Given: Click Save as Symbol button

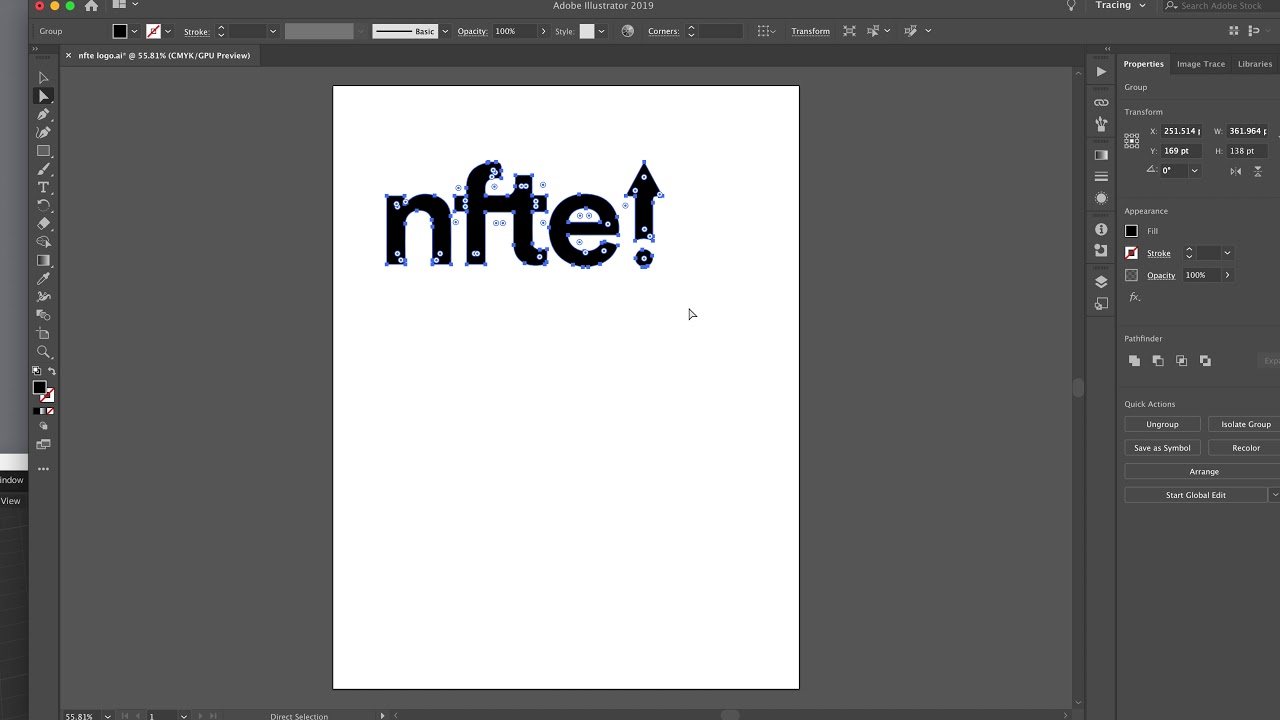Looking at the screenshot, I should coord(1162,448).
